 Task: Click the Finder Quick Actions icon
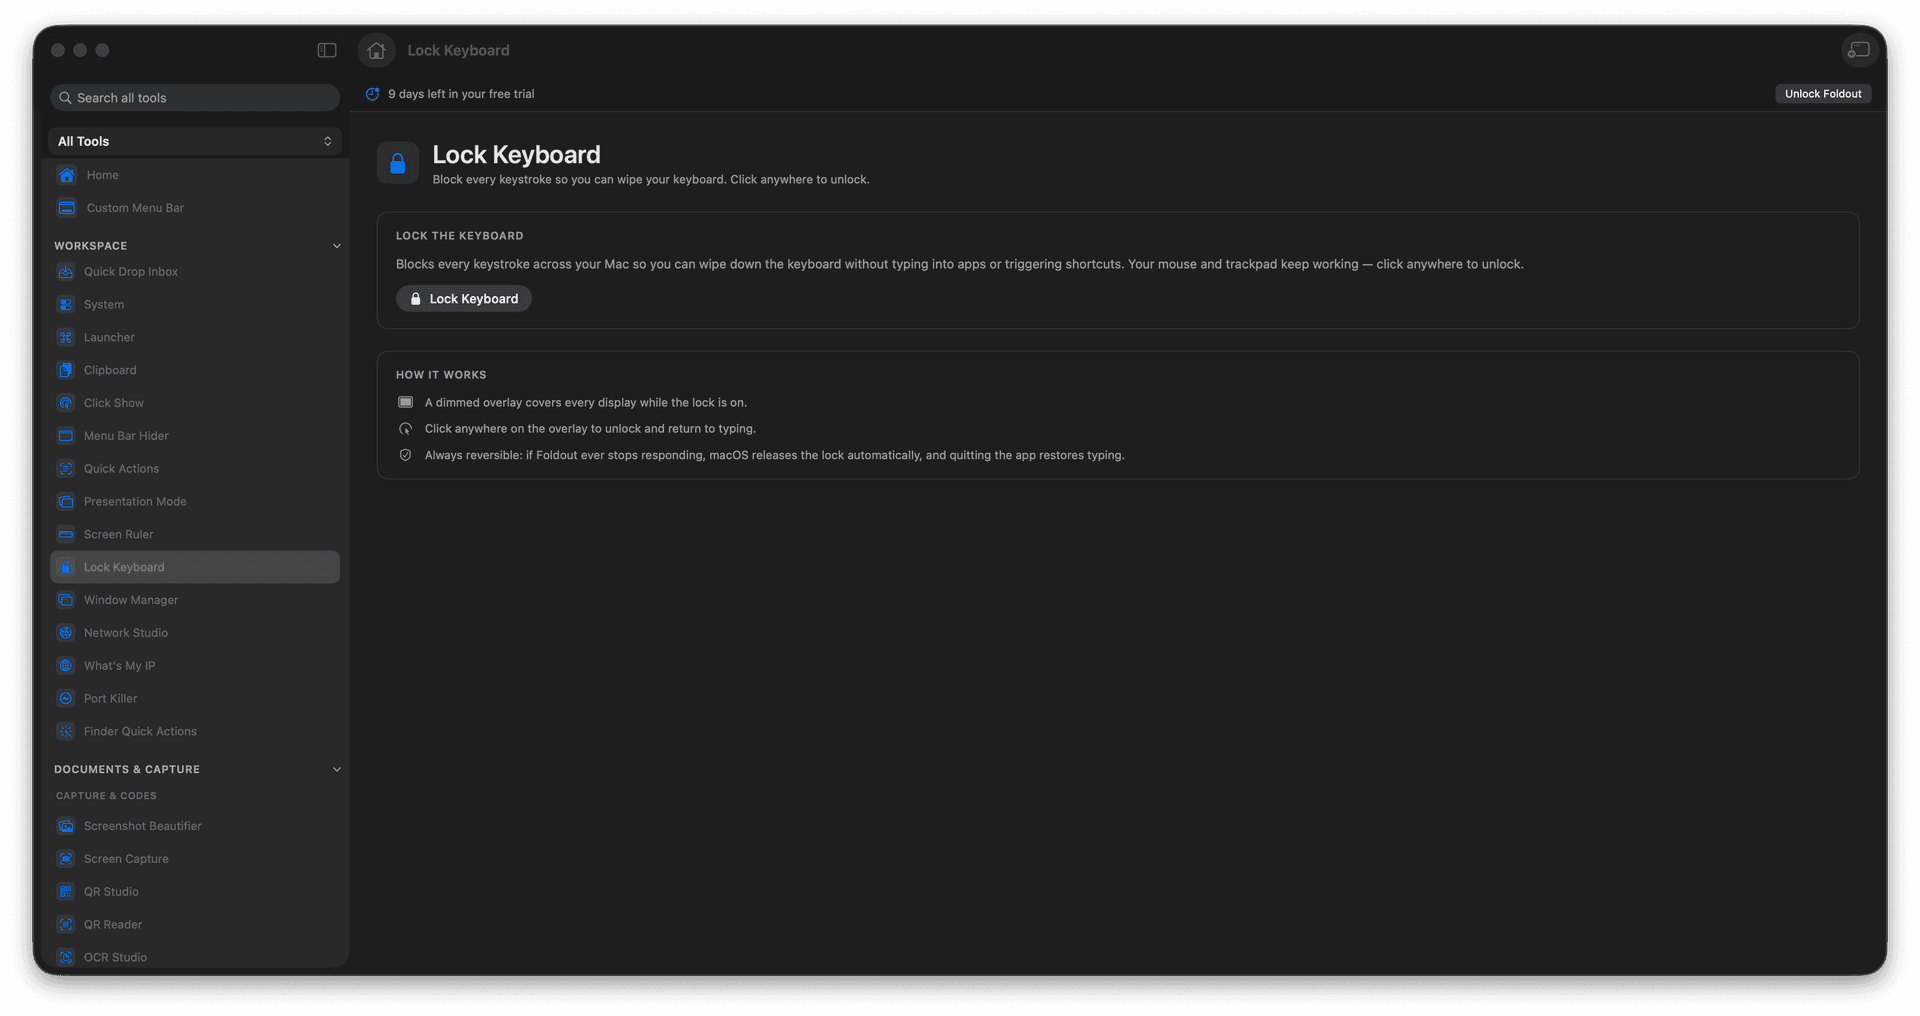point(66,732)
